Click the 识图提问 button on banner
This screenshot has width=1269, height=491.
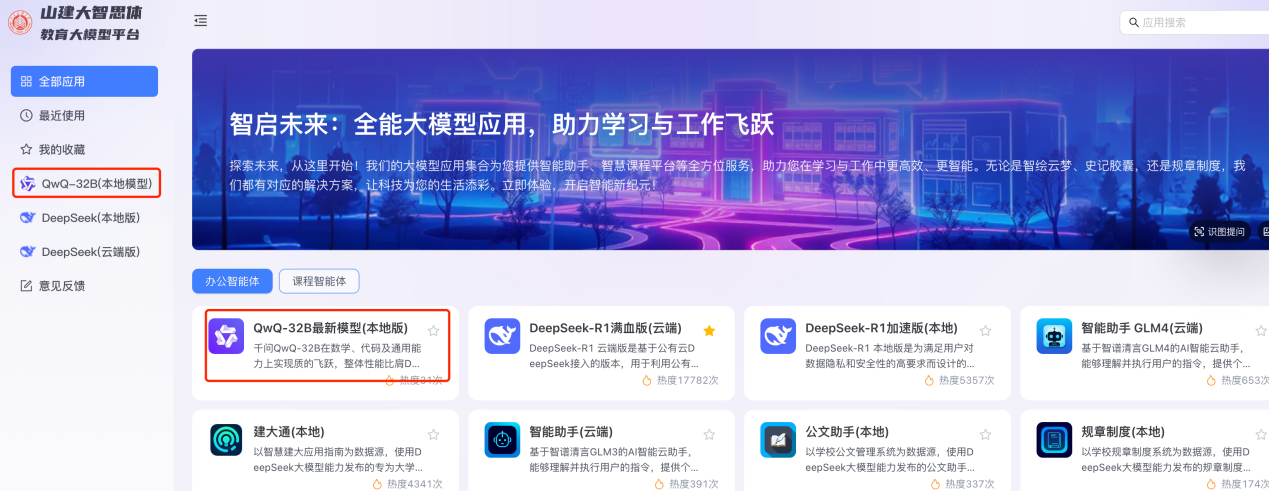[x=1219, y=231]
